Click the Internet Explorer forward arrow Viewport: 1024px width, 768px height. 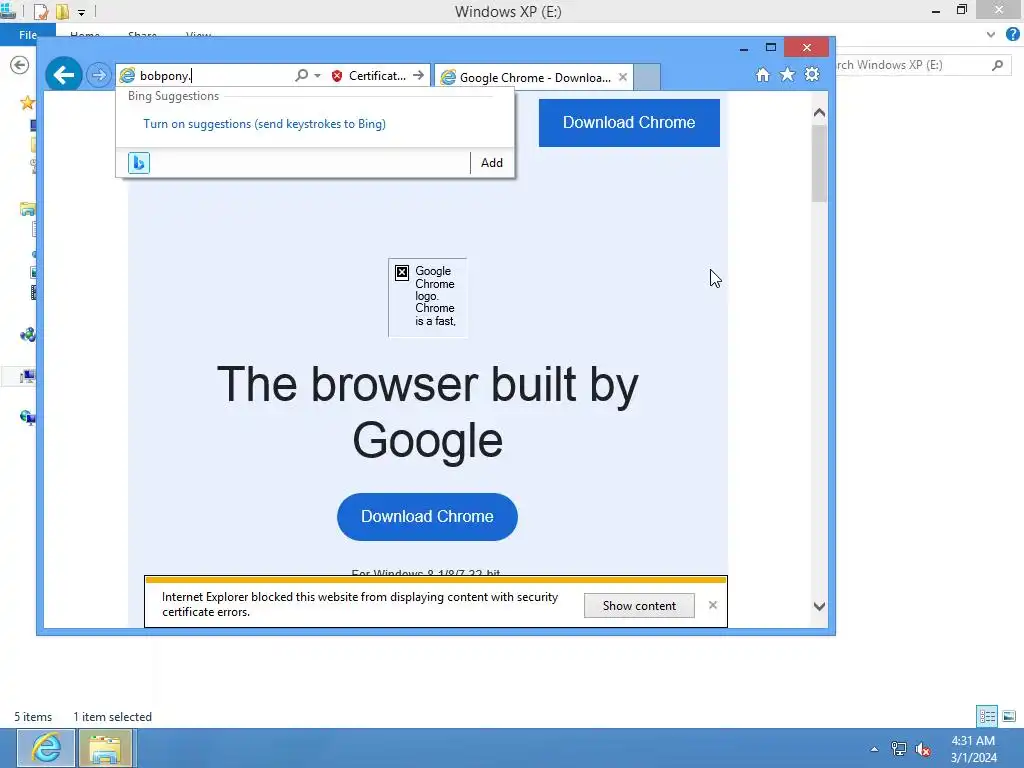pyautogui.click(x=99, y=75)
